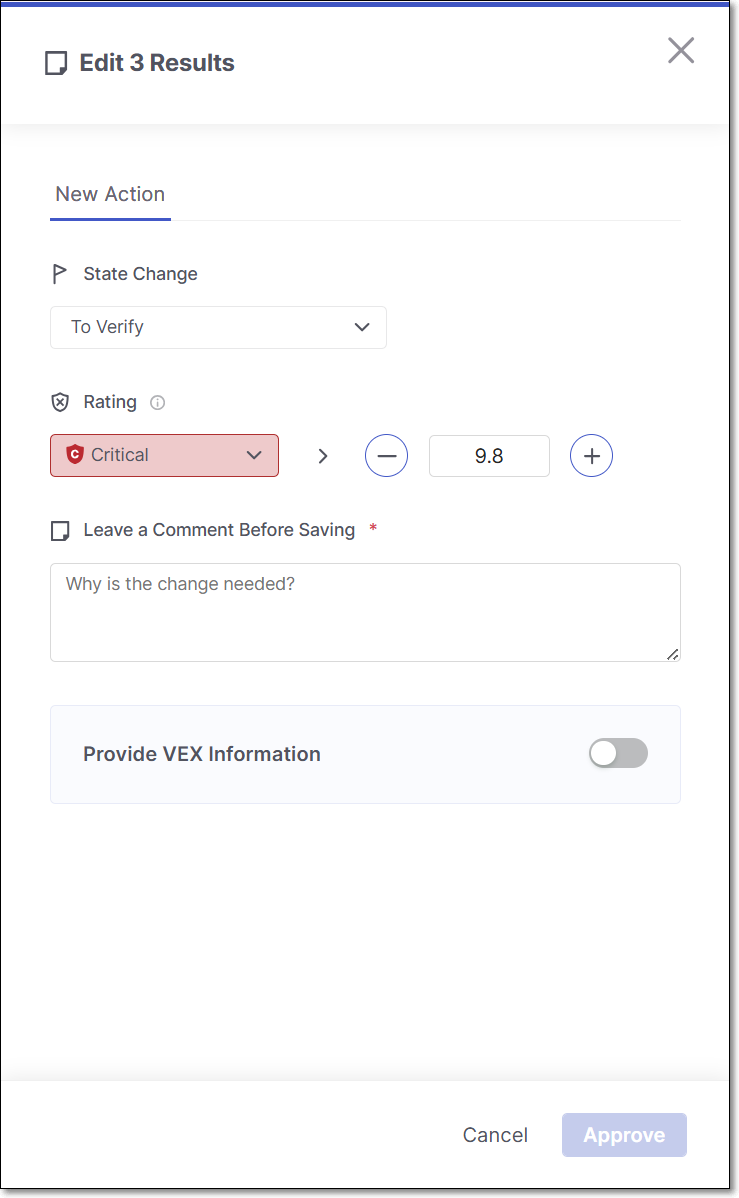Screen dimensions: 739x1198
Task: Click the right arrow between rating and score
Action: click(x=322, y=456)
